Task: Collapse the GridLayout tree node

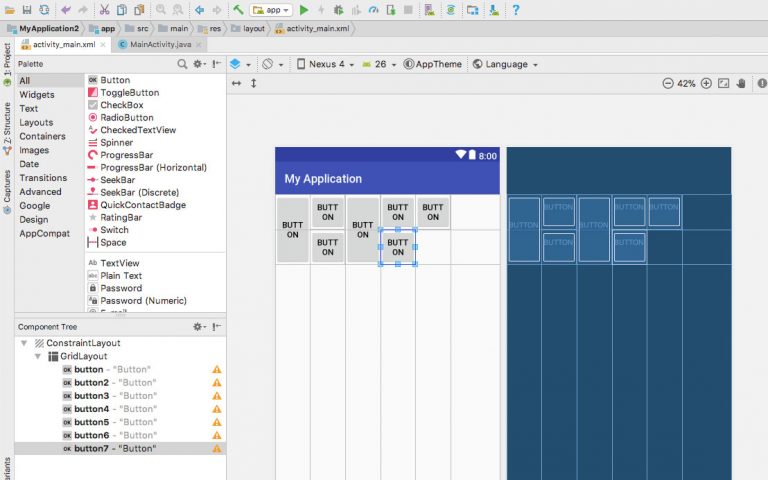Action: coord(38,357)
